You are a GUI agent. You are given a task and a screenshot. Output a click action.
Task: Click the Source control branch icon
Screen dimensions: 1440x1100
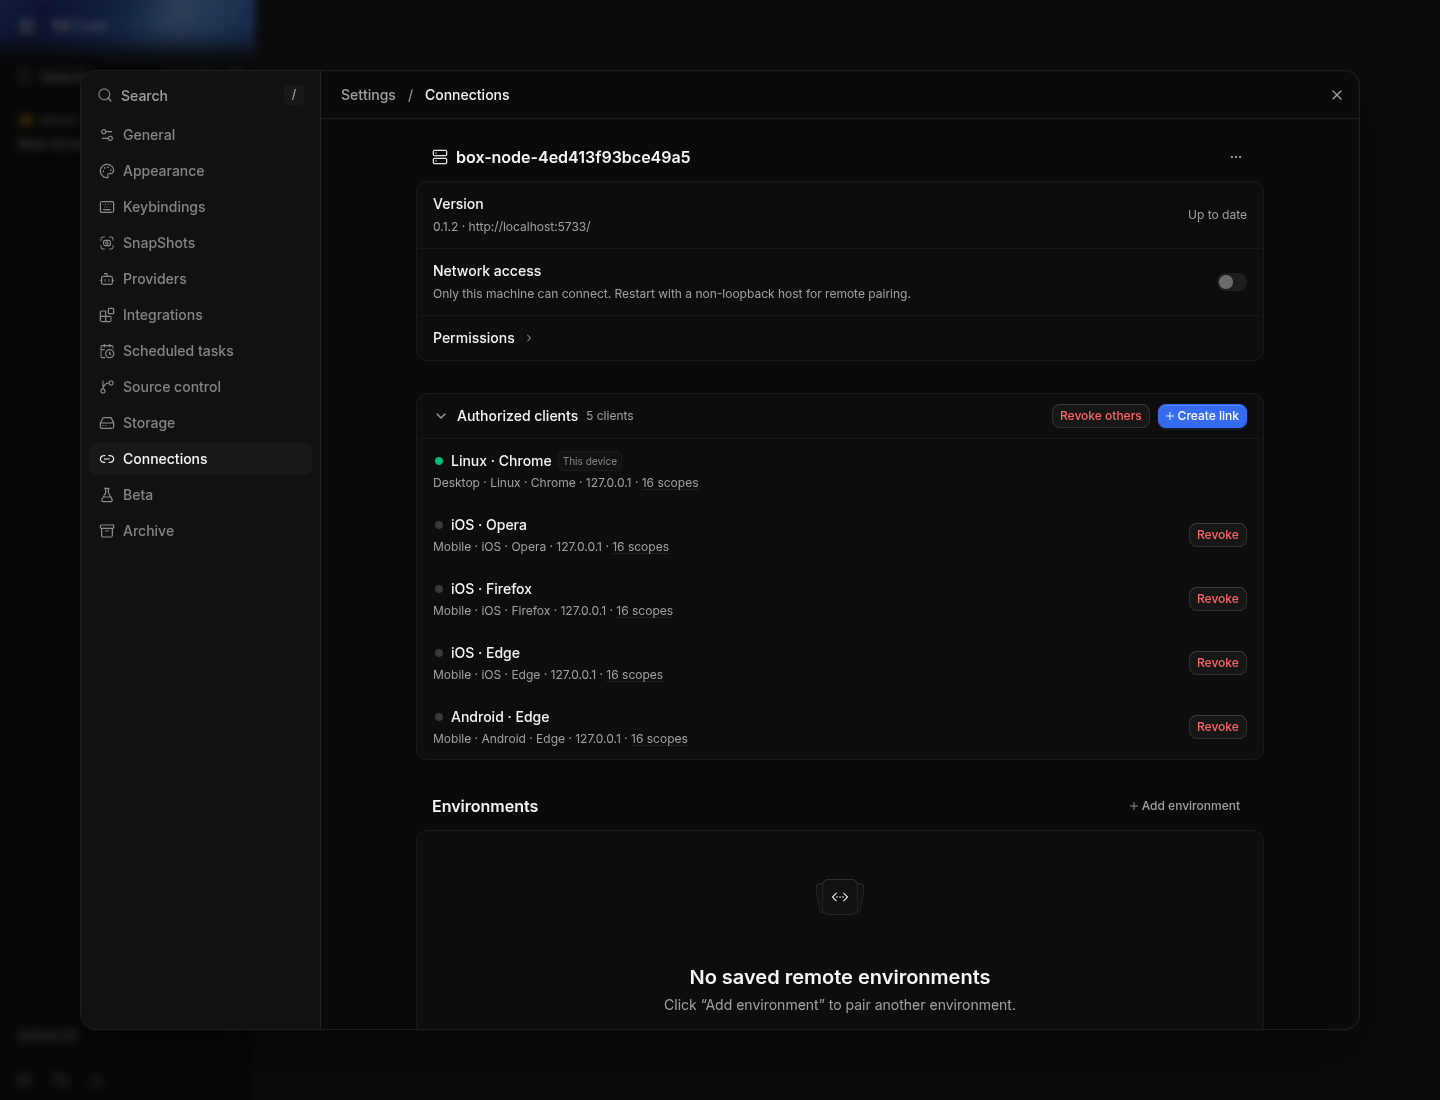pyautogui.click(x=107, y=387)
